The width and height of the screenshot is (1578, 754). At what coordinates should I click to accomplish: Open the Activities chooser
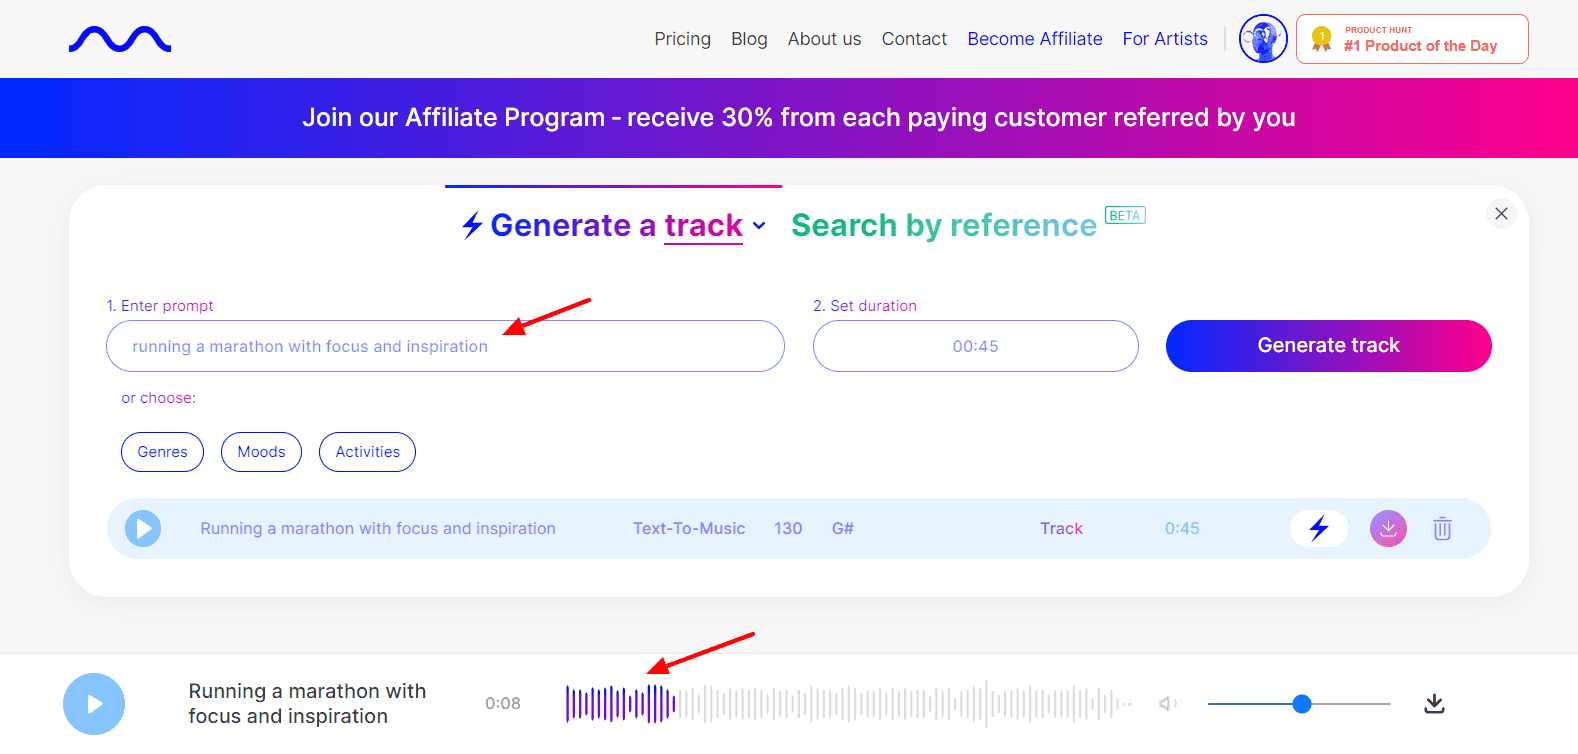[x=367, y=452]
